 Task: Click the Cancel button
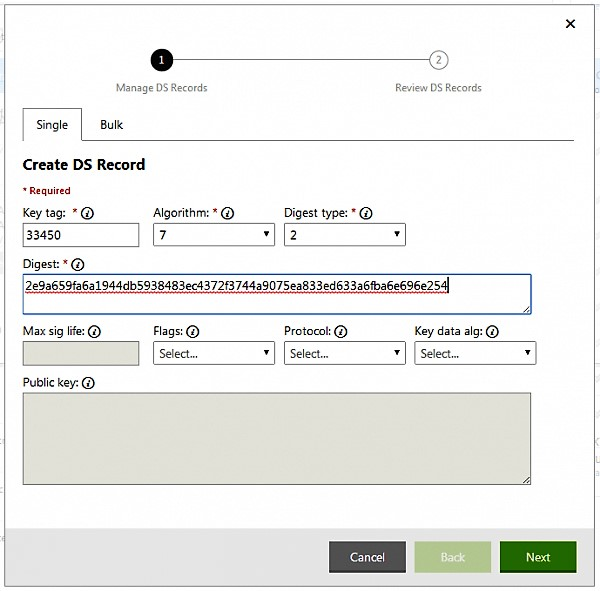367,557
